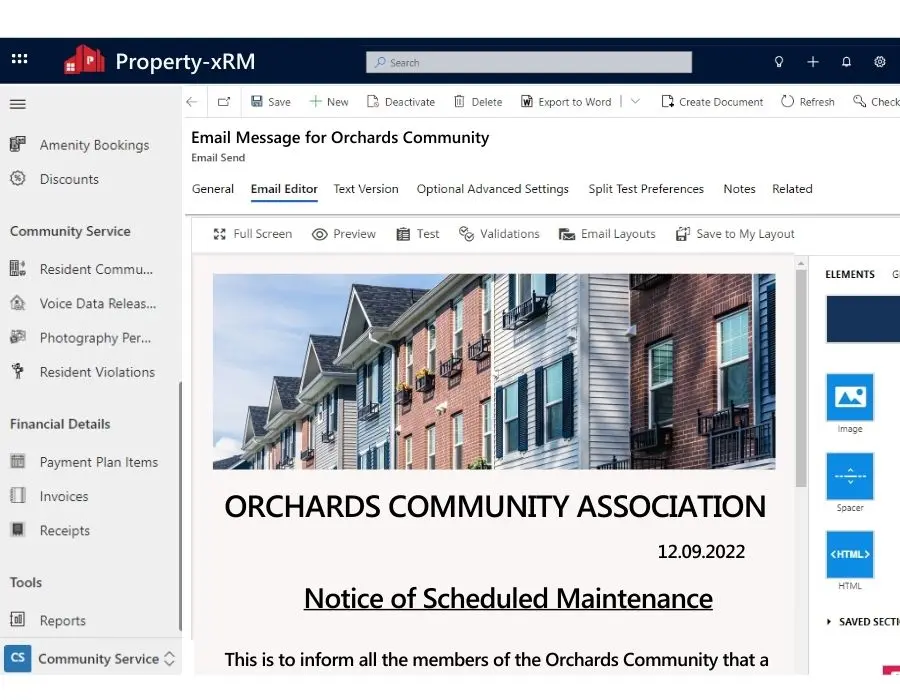The height and width of the screenshot is (700, 900).
Task: Click the dark blue element block
Action: click(863, 319)
